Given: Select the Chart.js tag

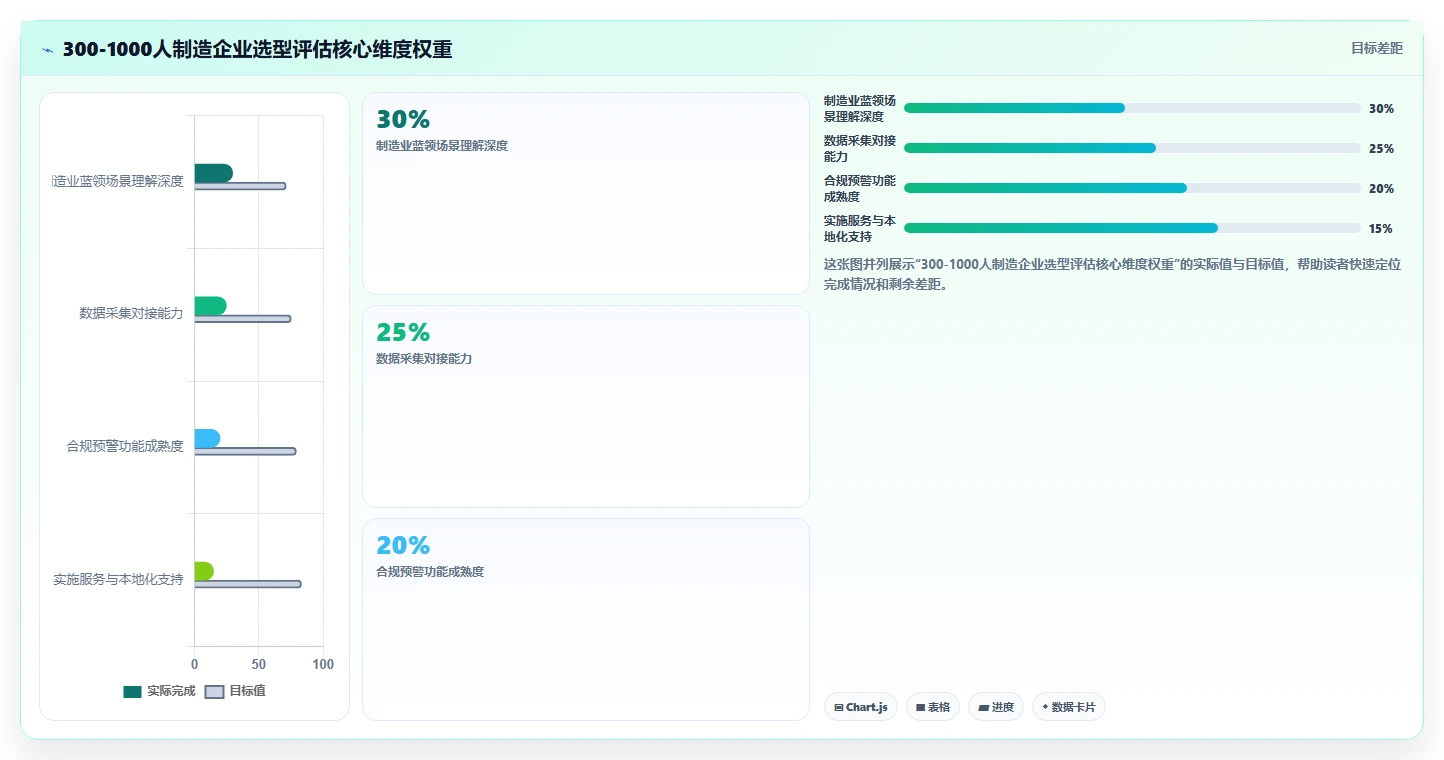Looking at the screenshot, I should [861, 707].
